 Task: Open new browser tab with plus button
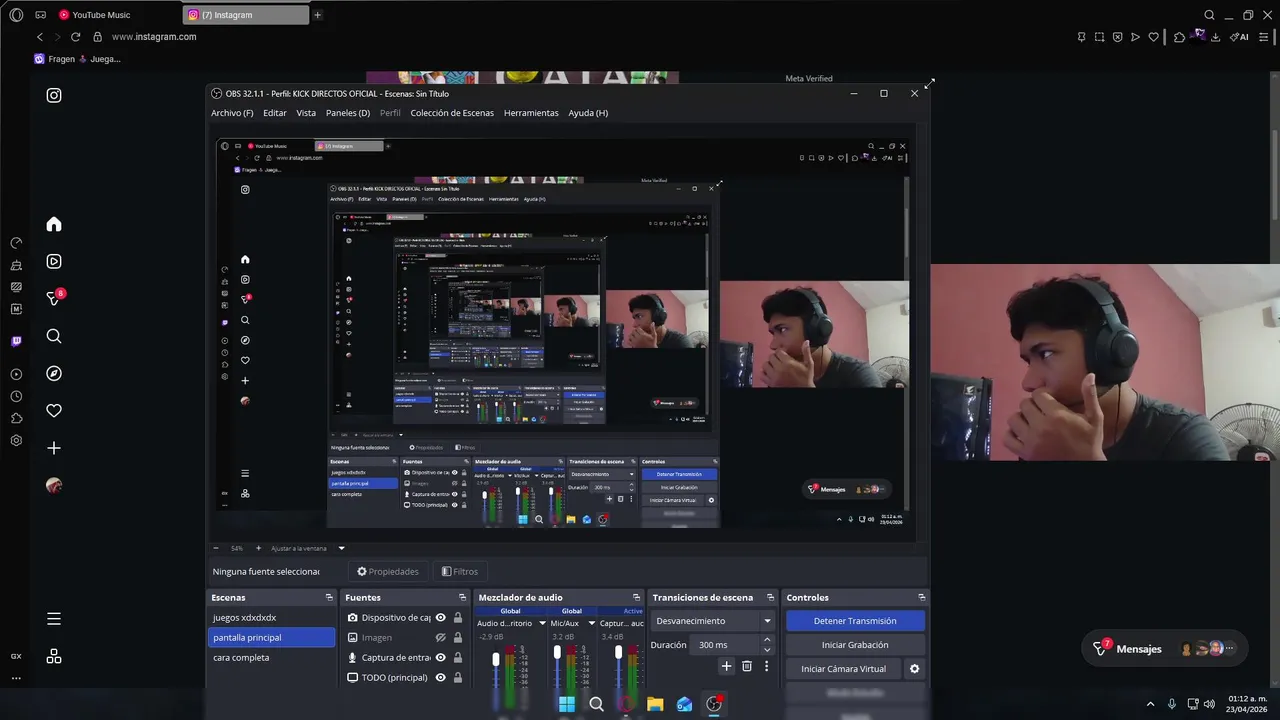click(x=318, y=15)
